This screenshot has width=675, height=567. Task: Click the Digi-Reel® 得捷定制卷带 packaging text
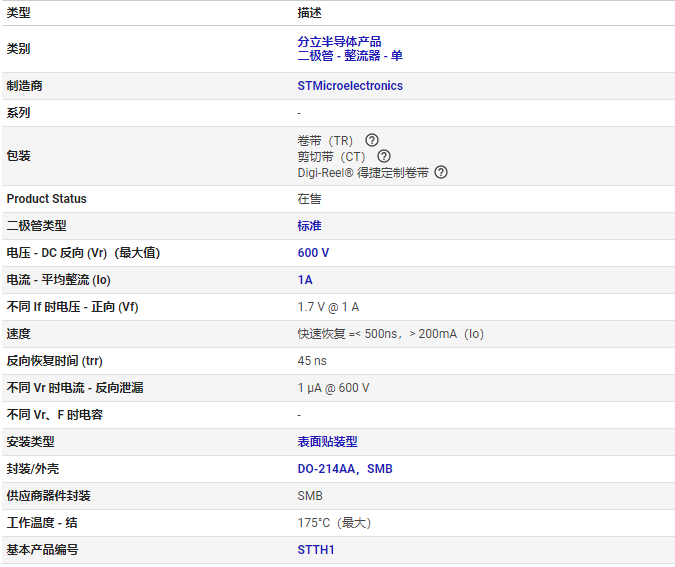(363, 172)
